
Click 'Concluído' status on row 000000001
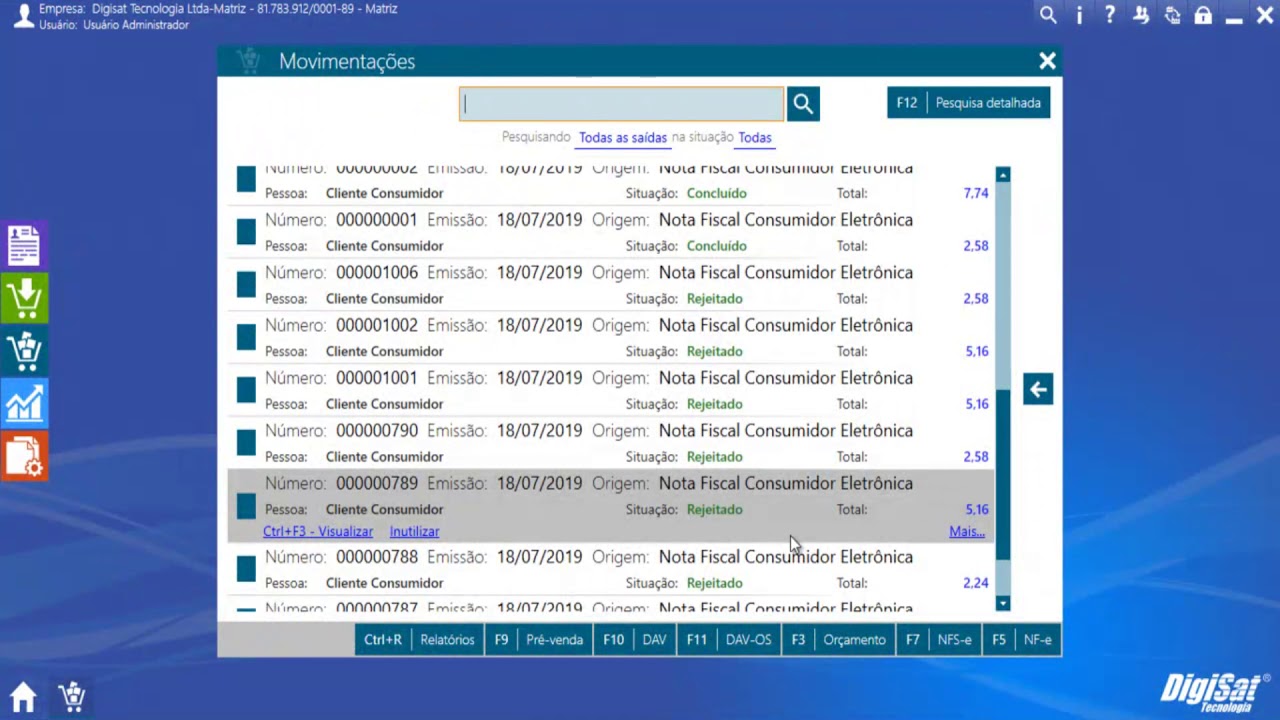tap(717, 246)
